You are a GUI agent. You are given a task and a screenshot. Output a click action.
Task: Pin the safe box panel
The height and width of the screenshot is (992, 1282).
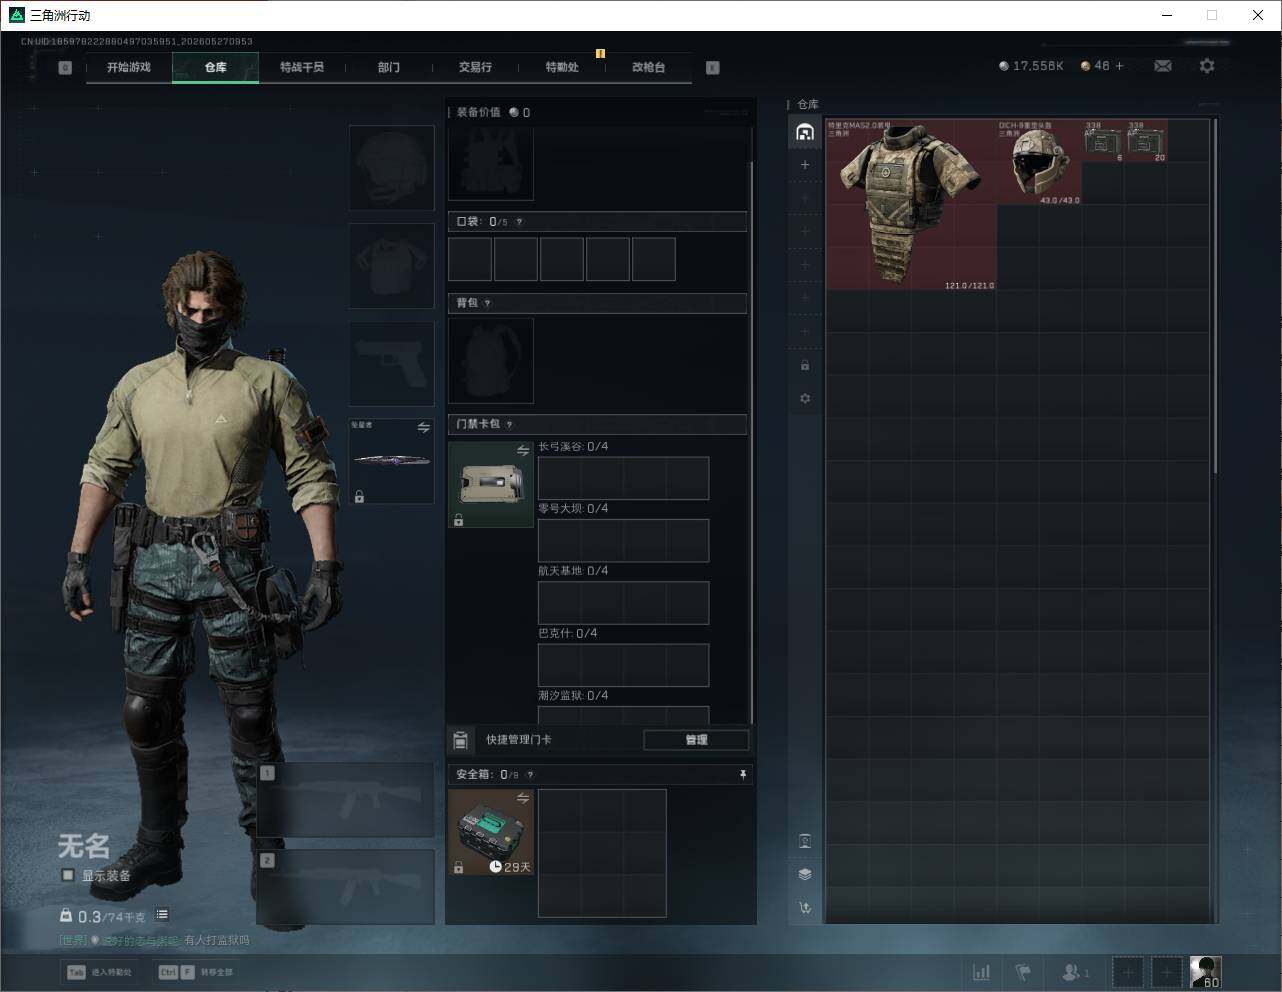742,774
